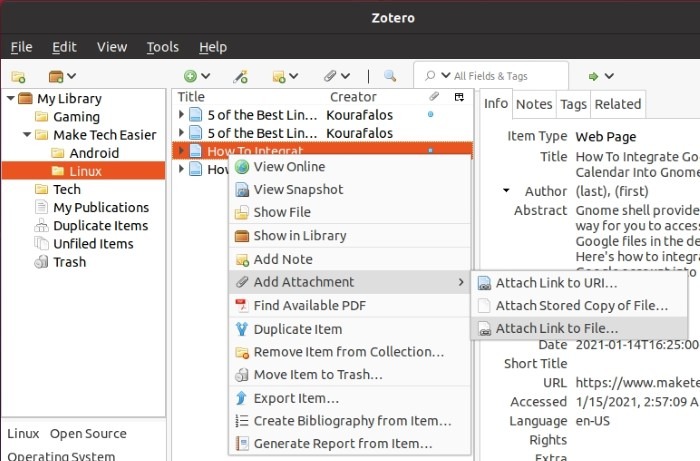Viewport: 700px width, 461px height.
Task: Click the Creator column header
Action: click(353, 97)
